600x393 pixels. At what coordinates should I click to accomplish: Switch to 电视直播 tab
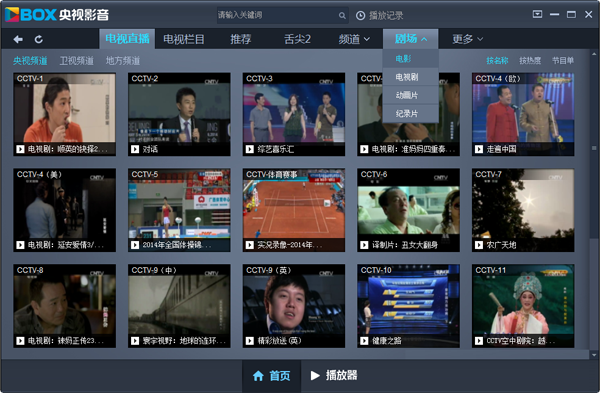[127, 39]
